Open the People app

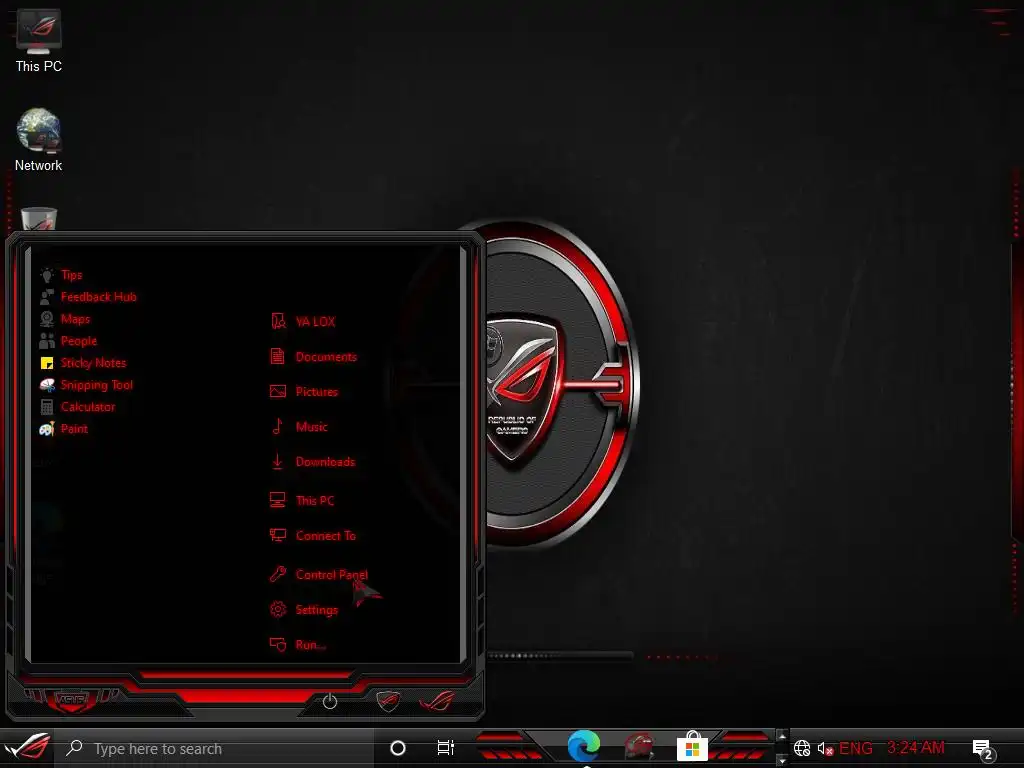pos(68,341)
